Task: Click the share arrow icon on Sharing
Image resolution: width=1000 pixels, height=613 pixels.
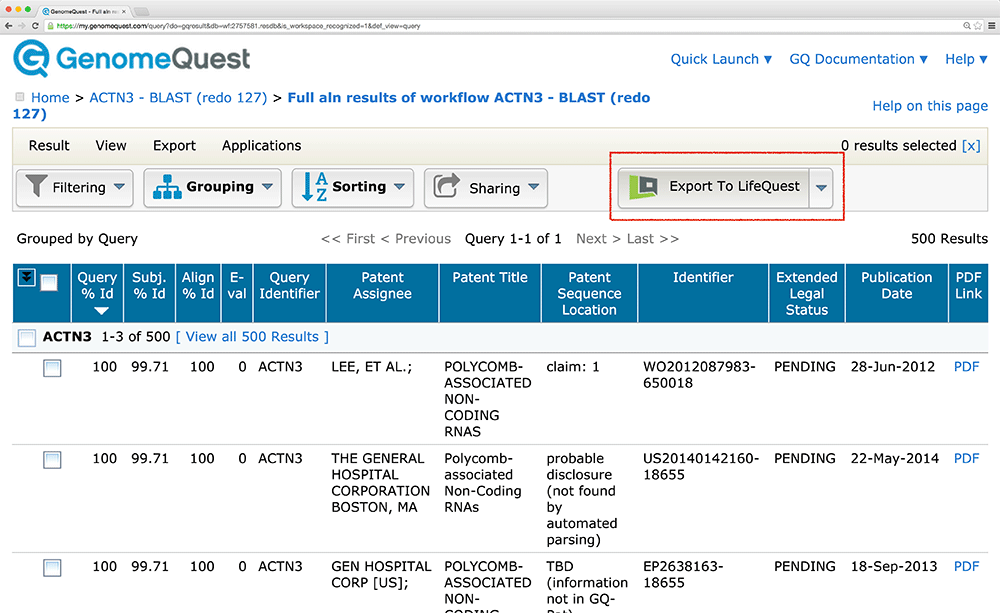Action: point(446,186)
